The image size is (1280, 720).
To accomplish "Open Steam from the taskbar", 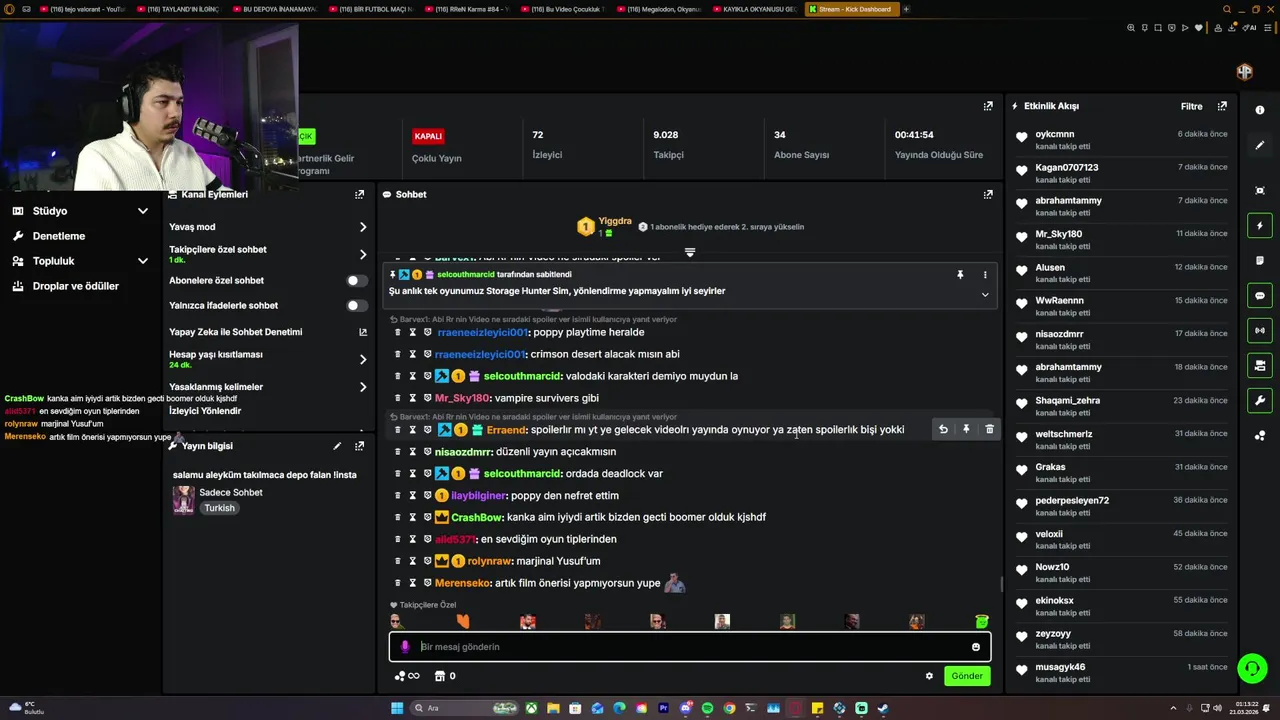I will click(x=883, y=708).
